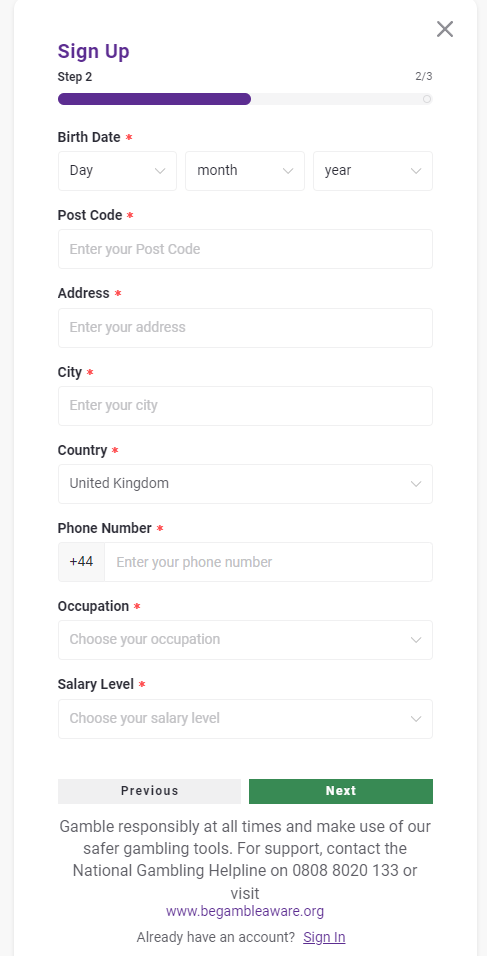Click the step progress bar
The width and height of the screenshot is (487, 956).
click(245, 99)
